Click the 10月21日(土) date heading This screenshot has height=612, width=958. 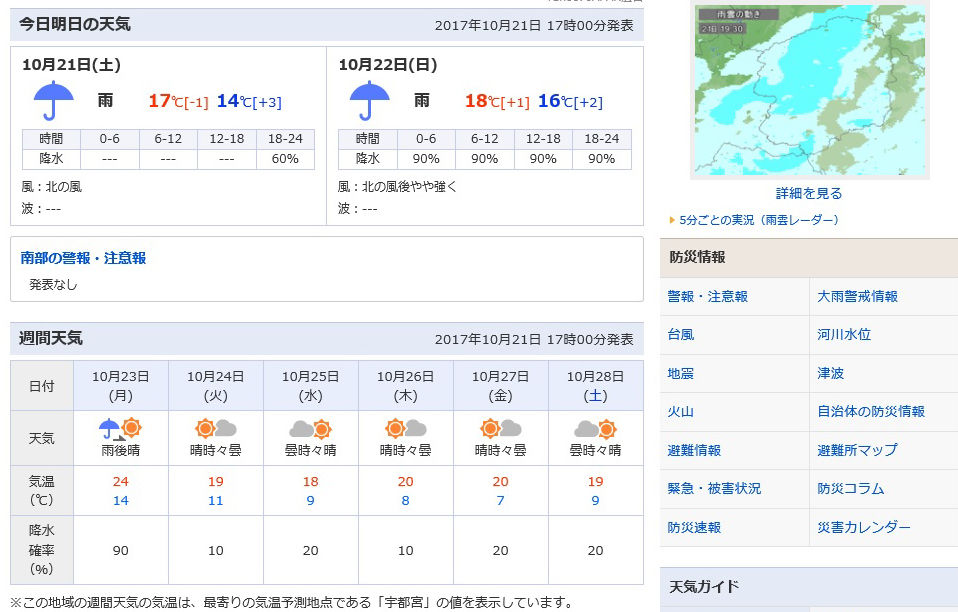[71, 65]
